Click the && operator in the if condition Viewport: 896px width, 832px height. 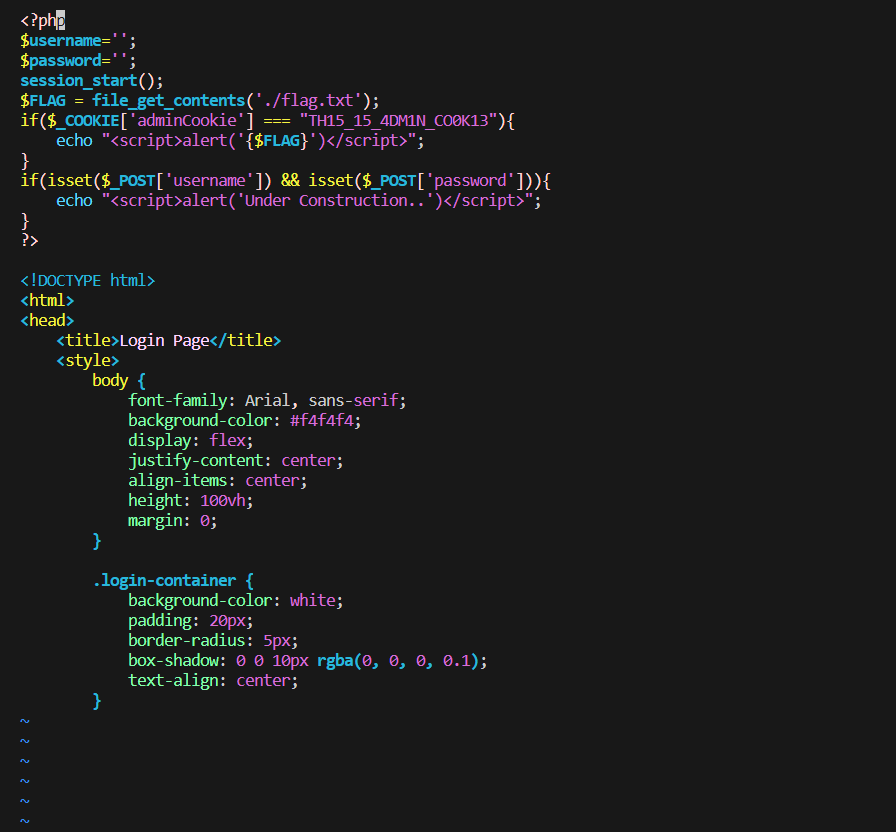coord(290,181)
